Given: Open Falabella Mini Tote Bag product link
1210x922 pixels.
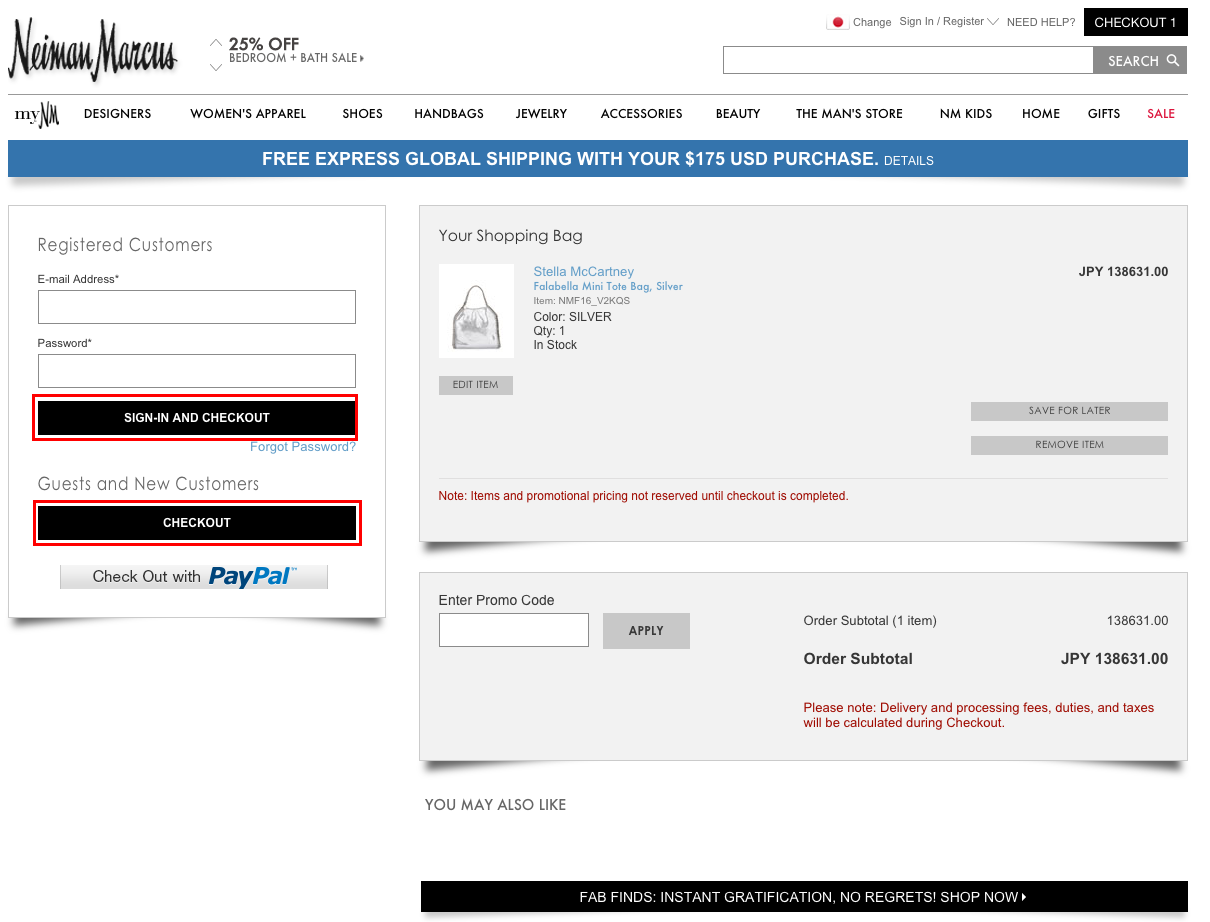Looking at the screenshot, I should pos(608,286).
